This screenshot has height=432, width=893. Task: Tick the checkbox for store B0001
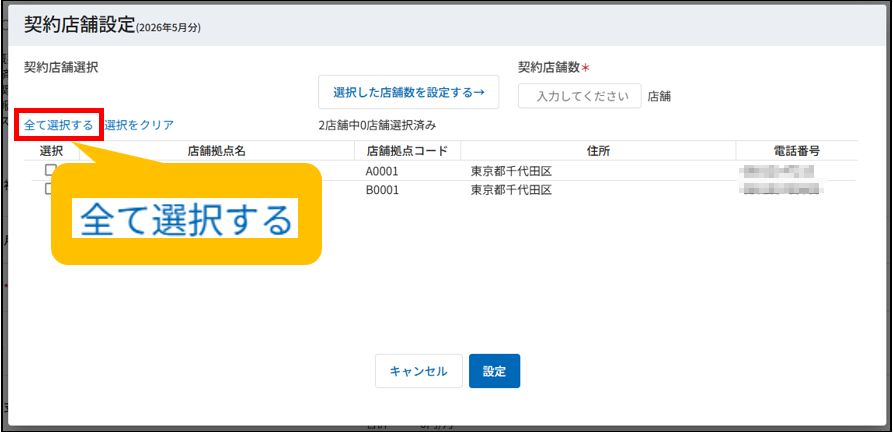pos(50,188)
